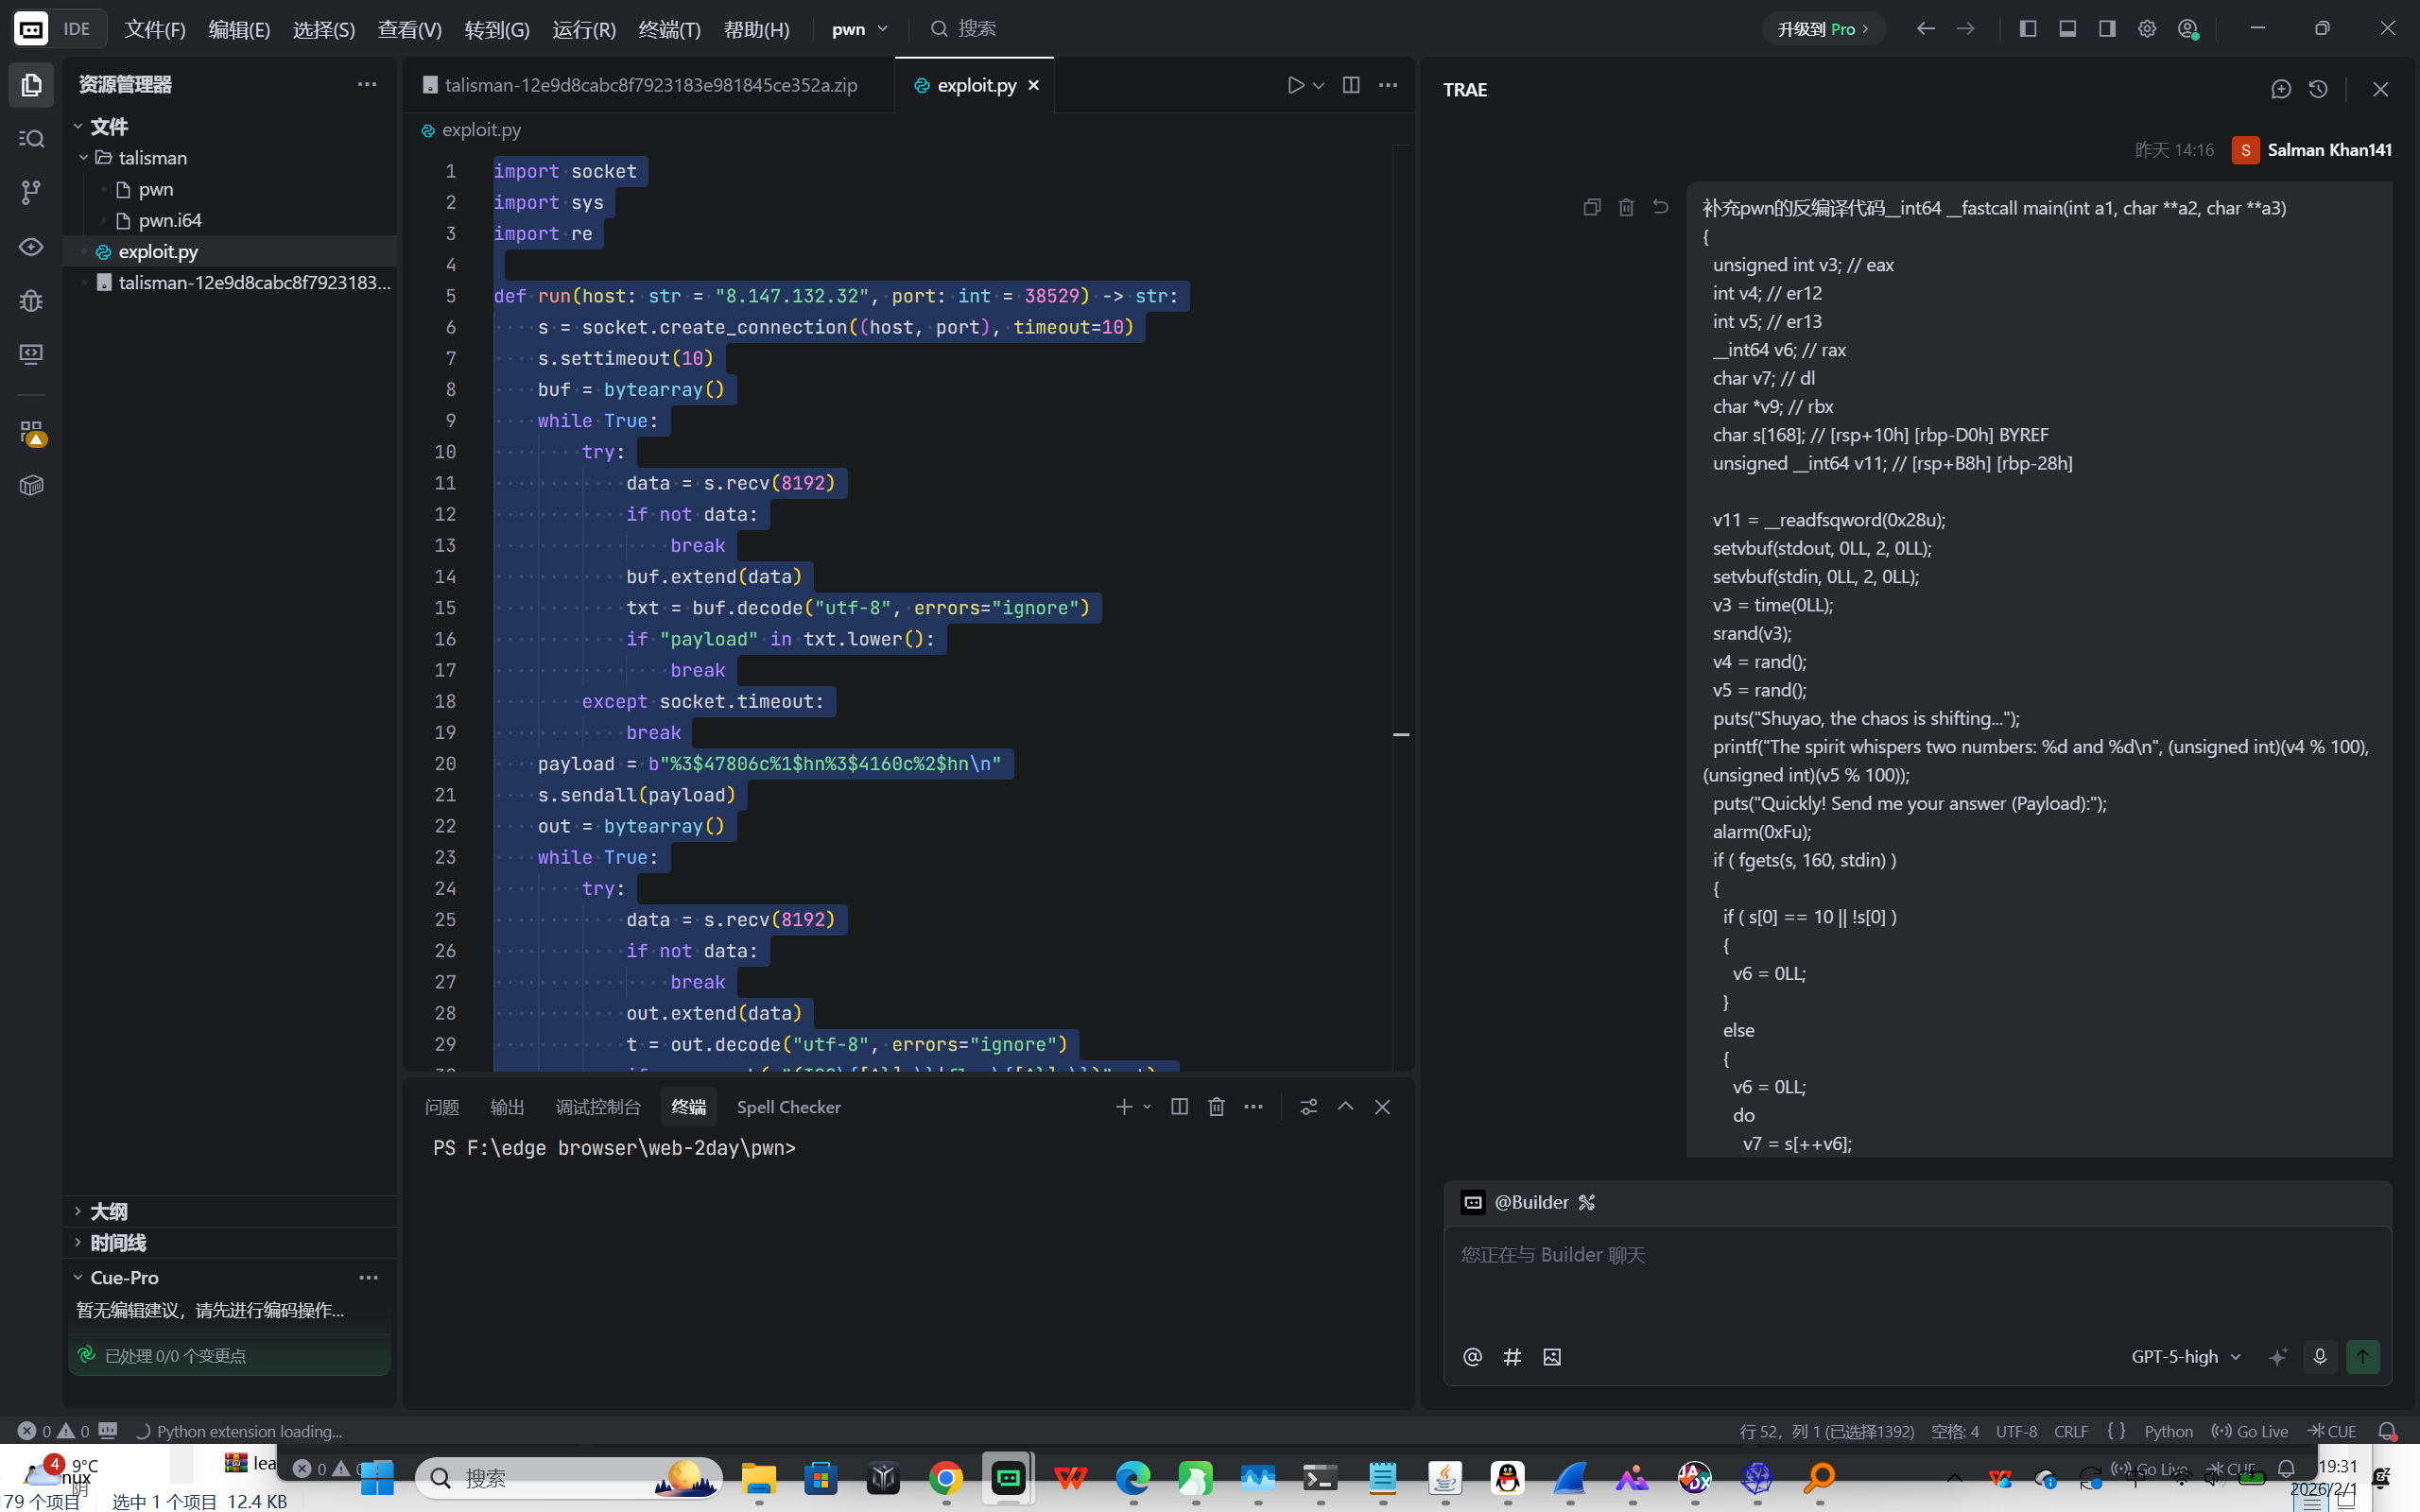This screenshot has width=2420, height=1512.
Task: Open the Run and Debug bug icon
Action: tap(31, 300)
